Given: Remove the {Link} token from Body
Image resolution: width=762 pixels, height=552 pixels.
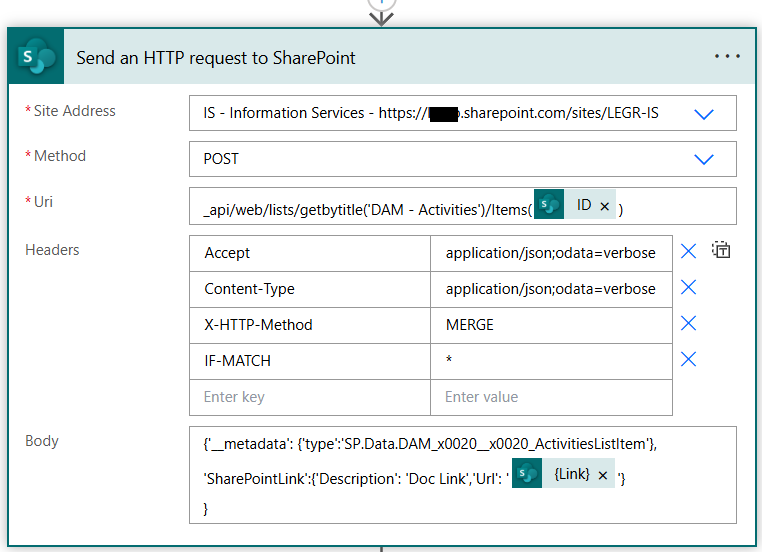Looking at the screenshot, I should [x=603, y=475].
